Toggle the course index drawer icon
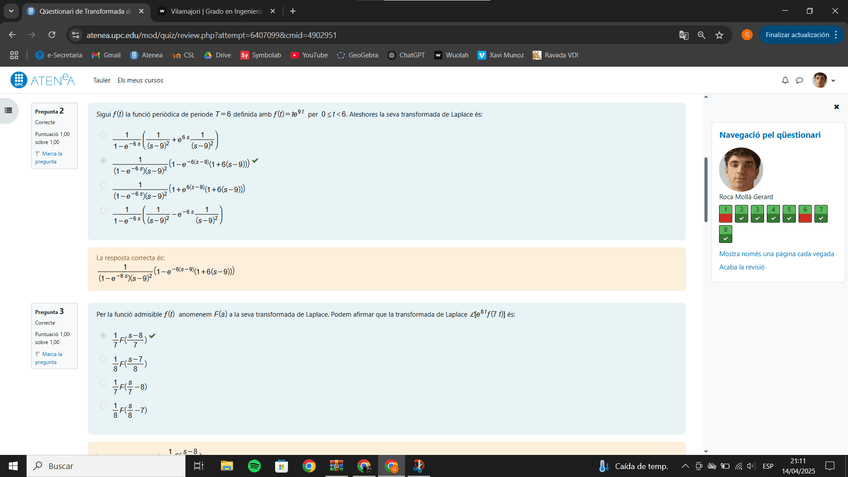 coord(10,111)
